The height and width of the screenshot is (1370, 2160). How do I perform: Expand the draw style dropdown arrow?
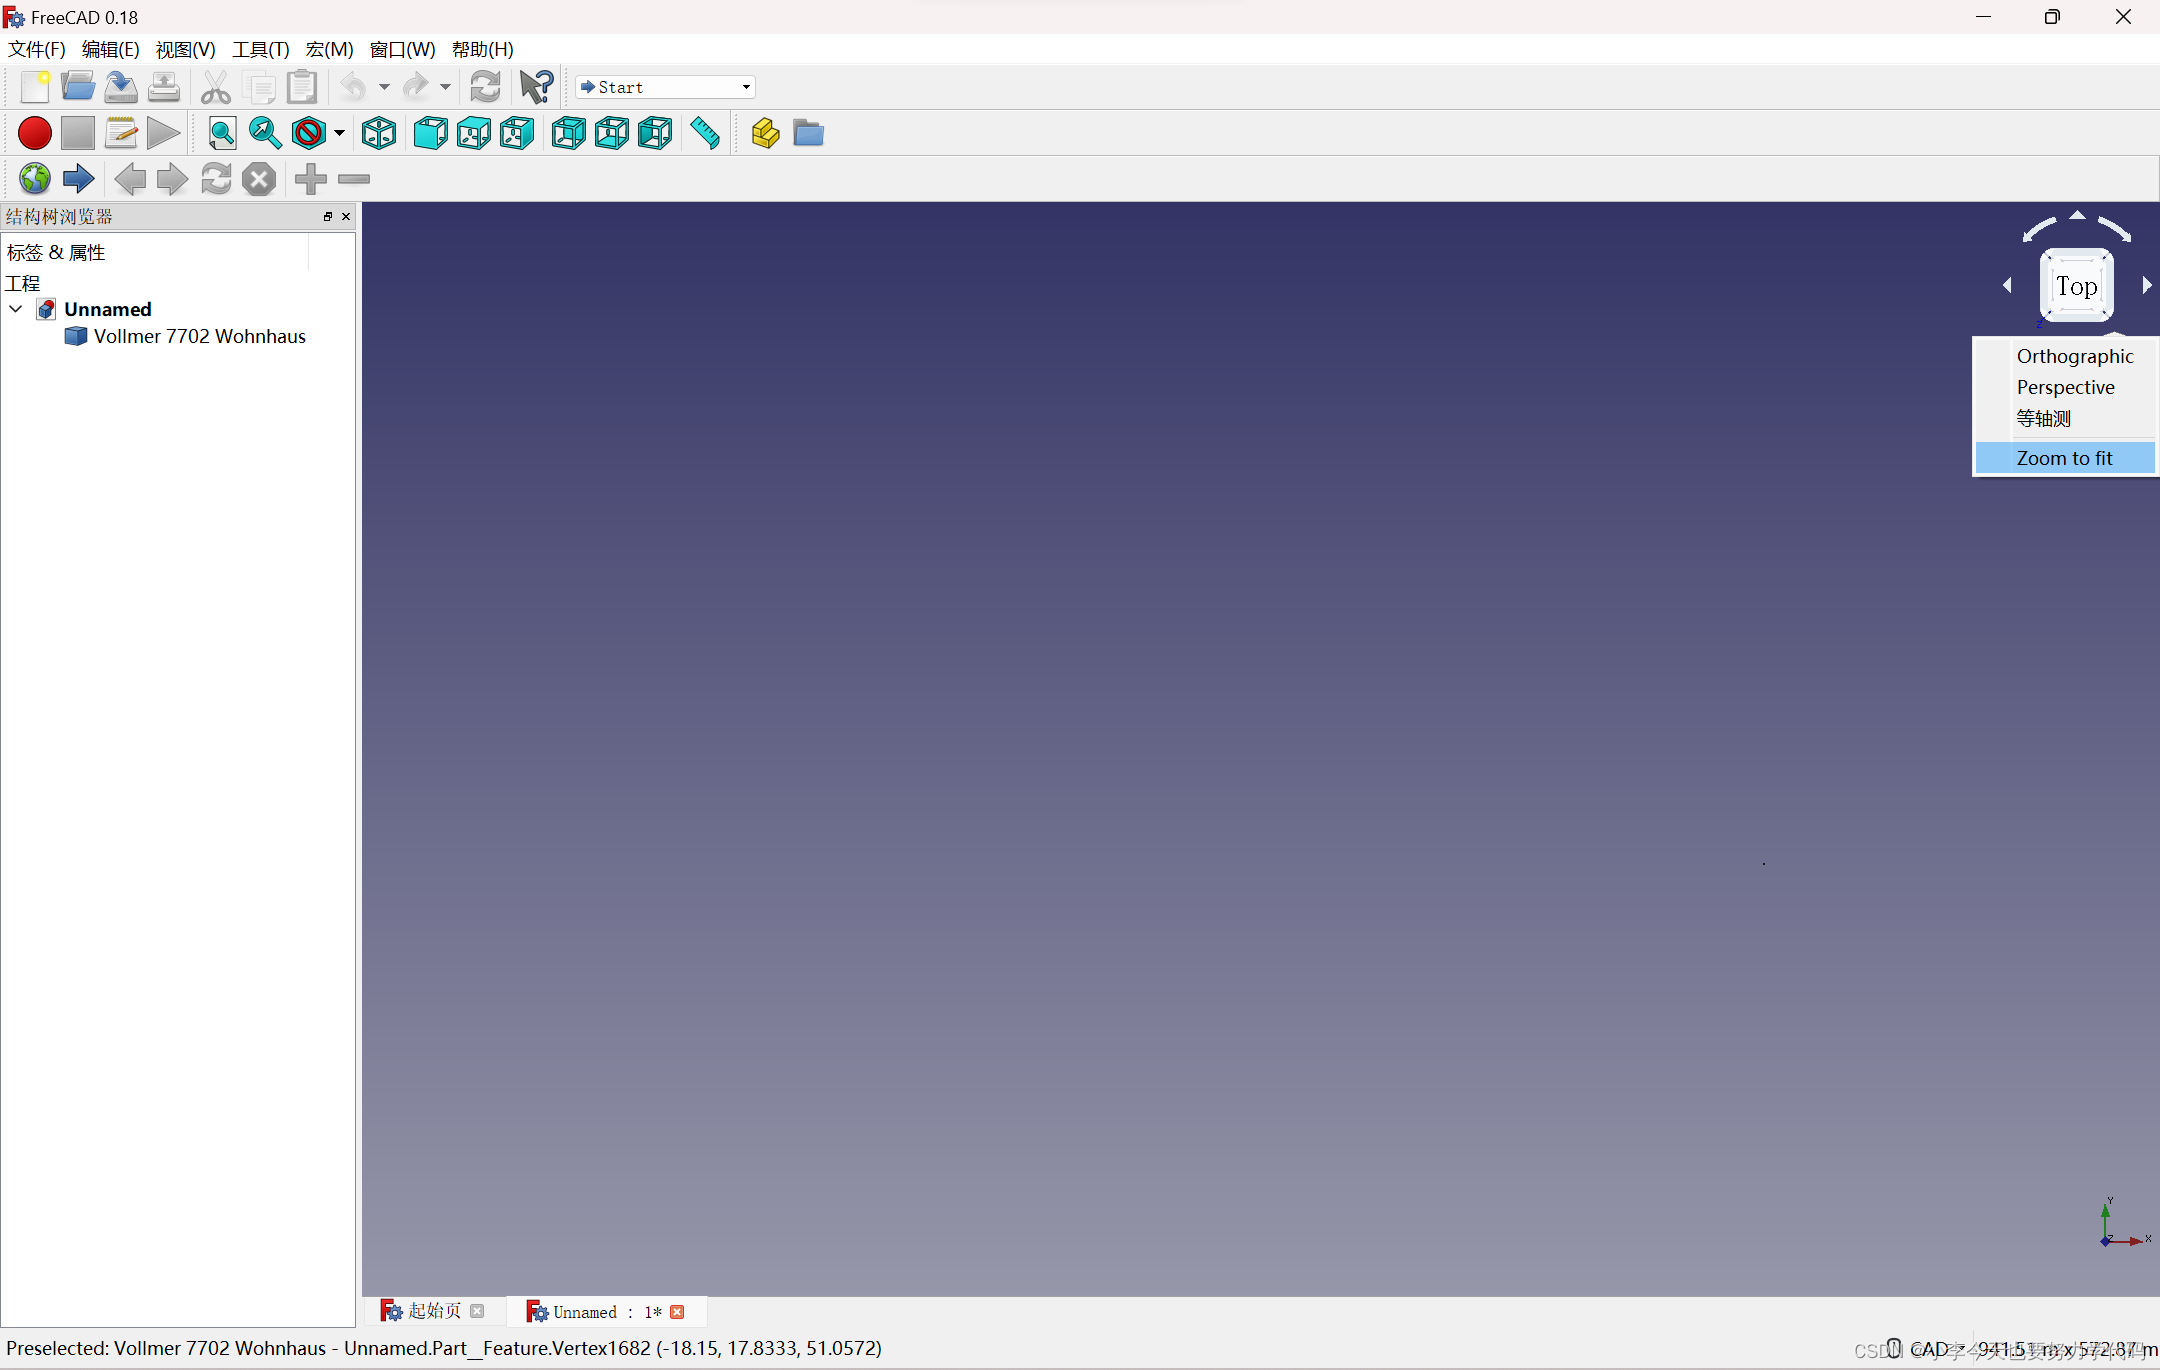(340, 133)
